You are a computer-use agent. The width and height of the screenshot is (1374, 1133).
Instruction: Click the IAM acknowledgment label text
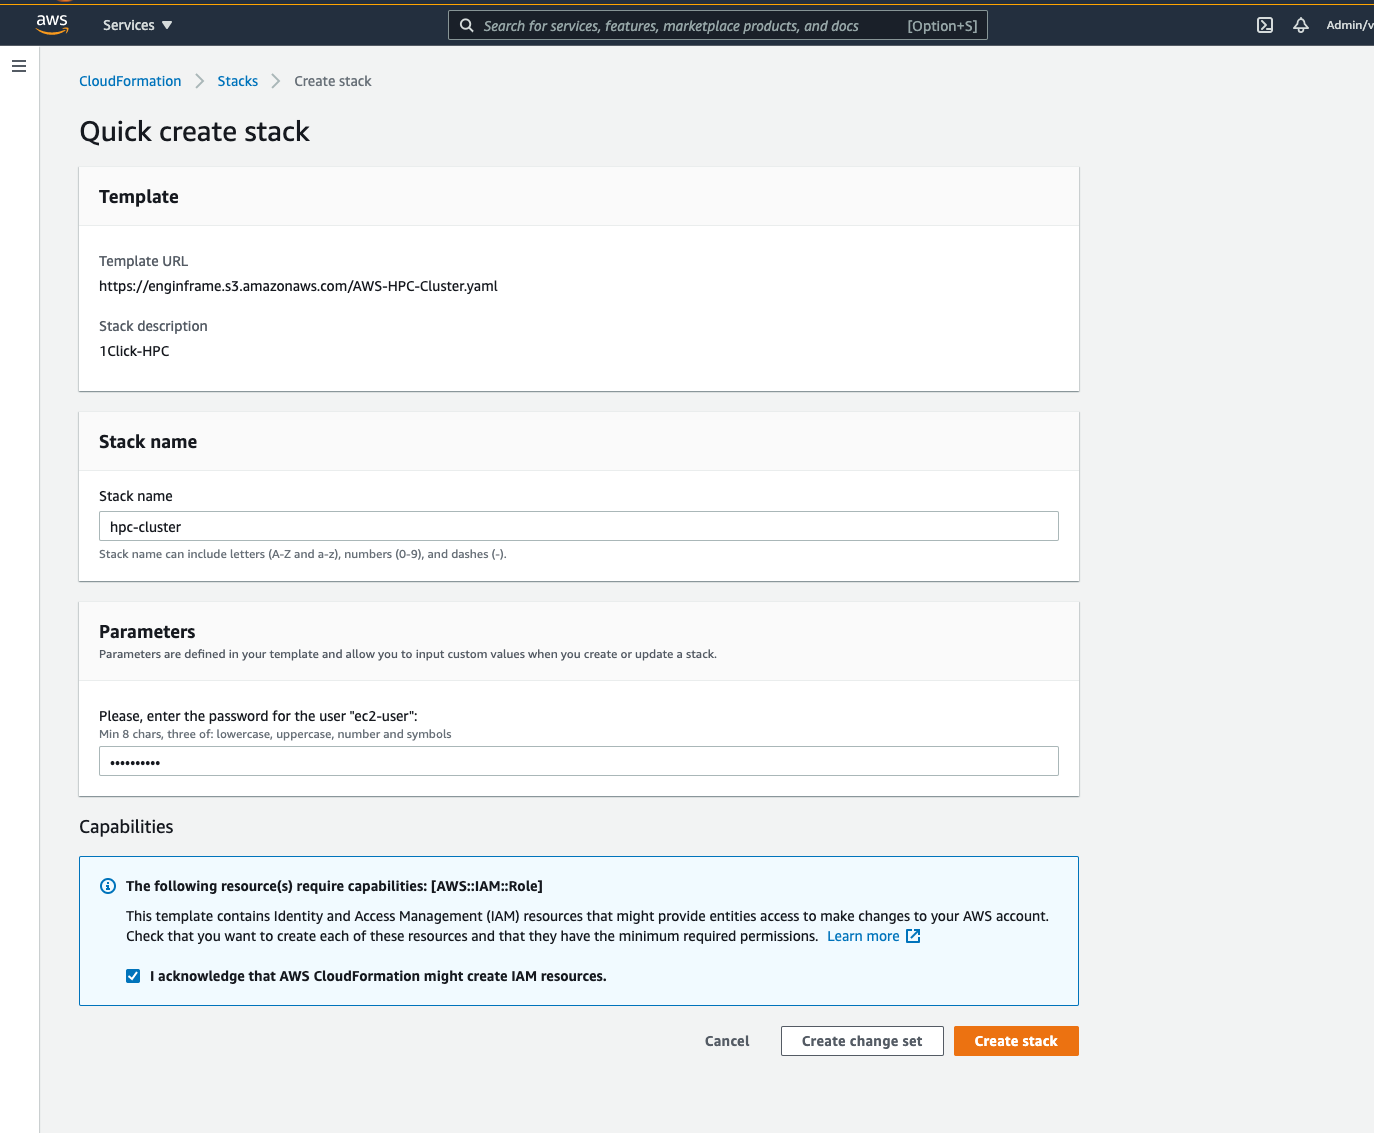[378, 976]
